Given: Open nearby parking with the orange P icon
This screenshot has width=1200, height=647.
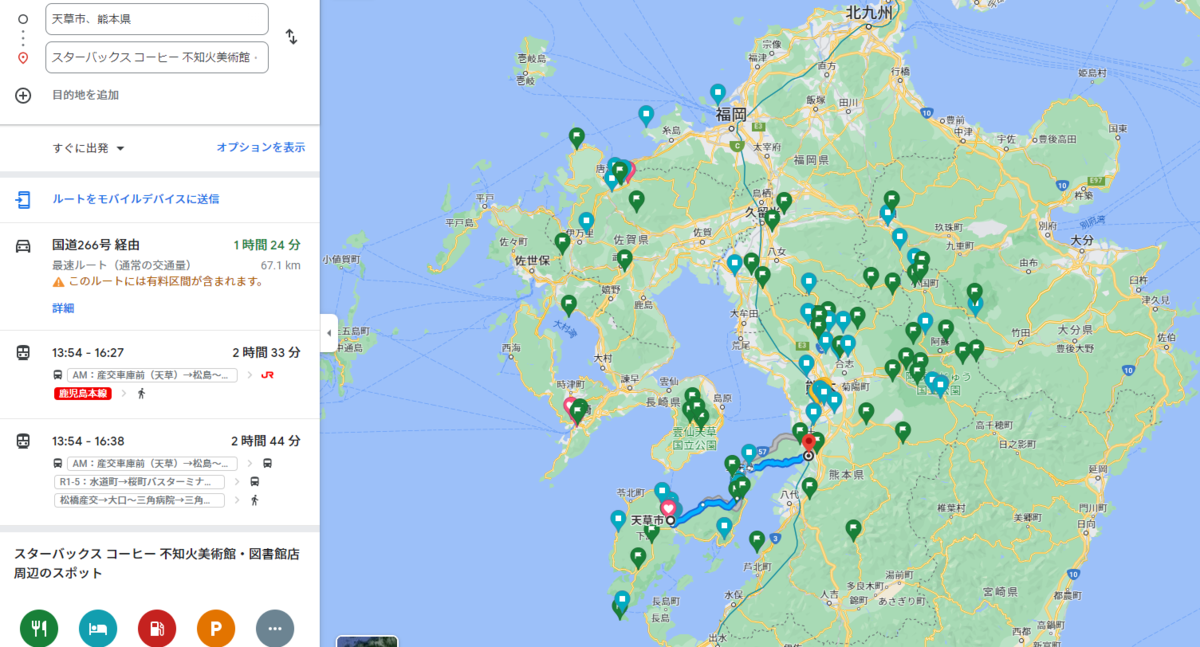Looking at the screenshot, I should pyautogui.click(x=216, y=629).
